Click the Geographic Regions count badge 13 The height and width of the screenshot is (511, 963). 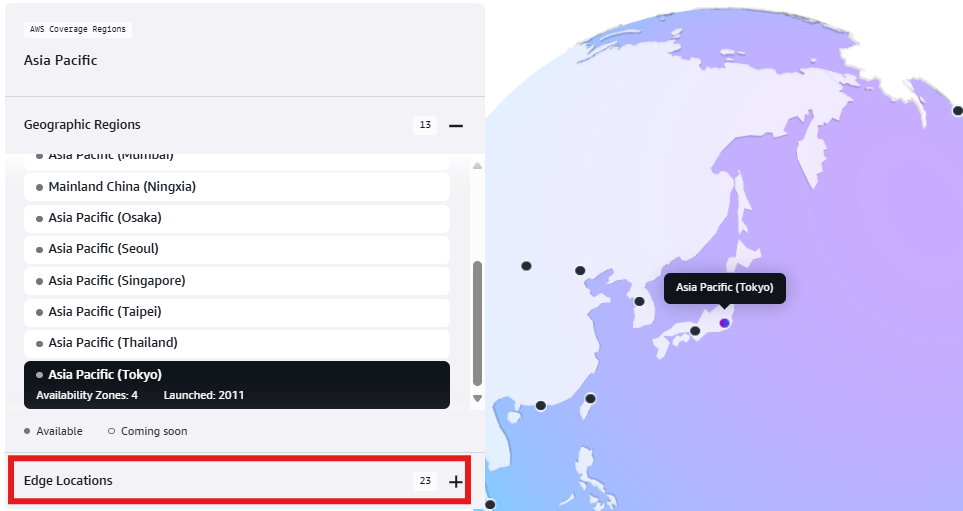[x=425, y=125]
